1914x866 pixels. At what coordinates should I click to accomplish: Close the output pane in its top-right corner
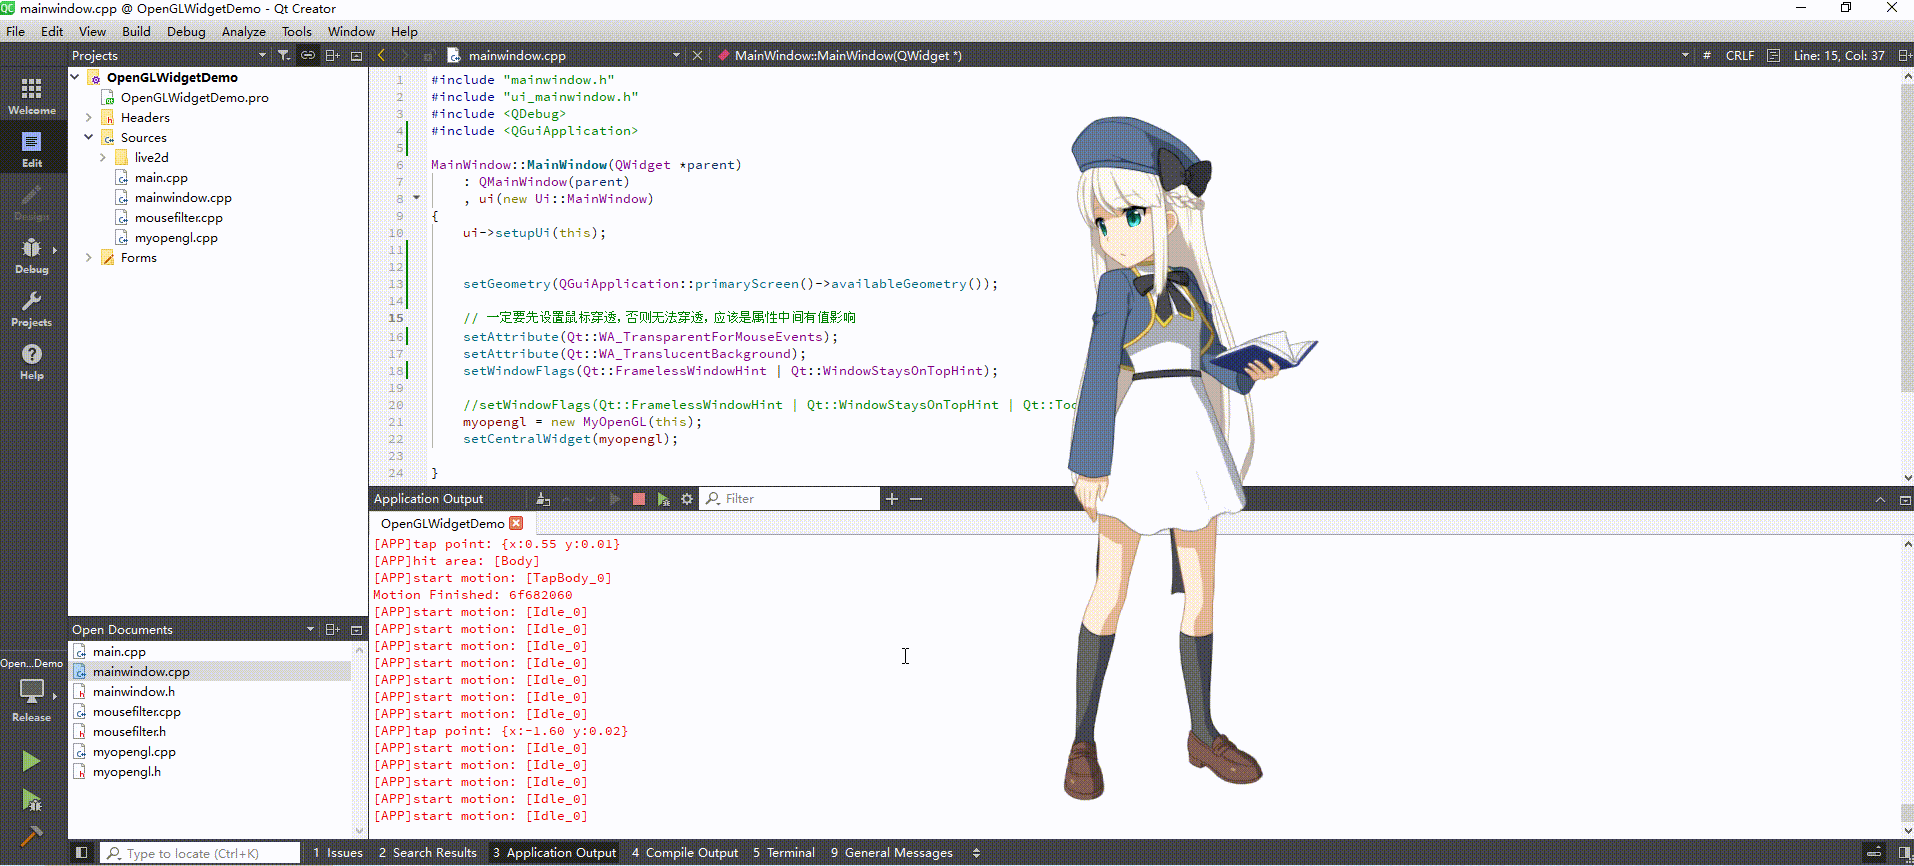(x=1904, y=499)
